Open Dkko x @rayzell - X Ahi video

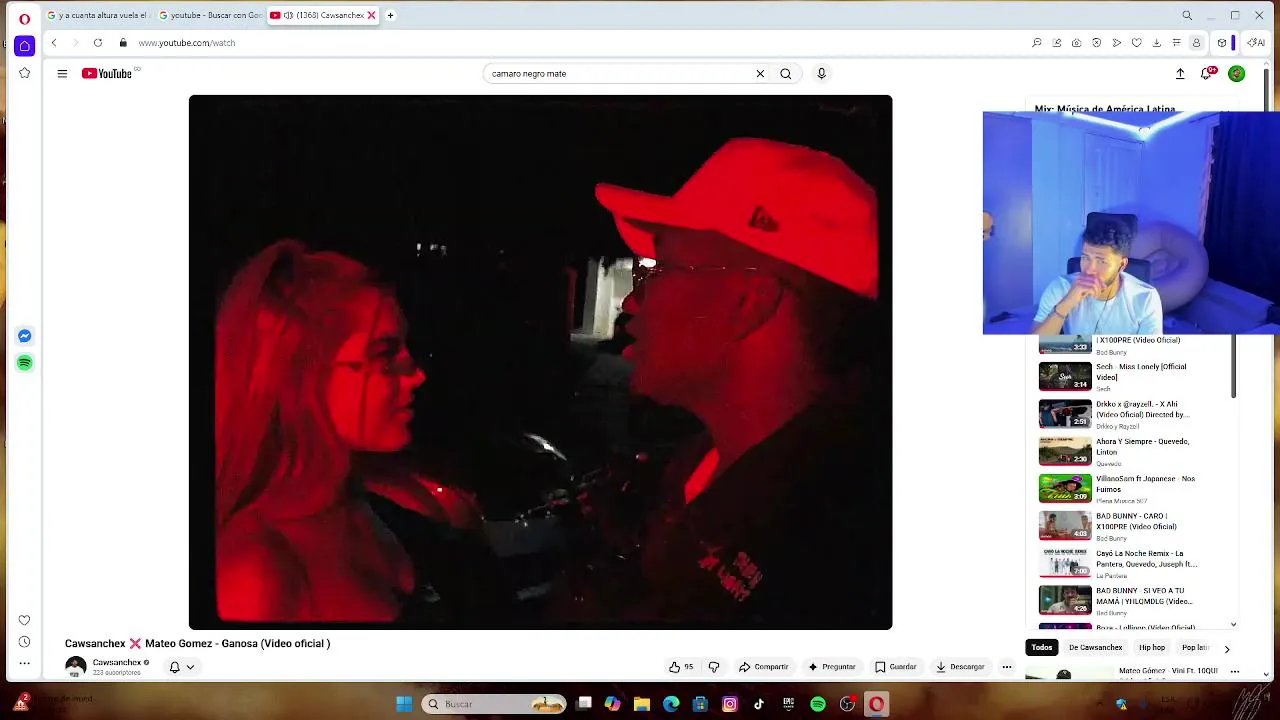point(1065,414)
